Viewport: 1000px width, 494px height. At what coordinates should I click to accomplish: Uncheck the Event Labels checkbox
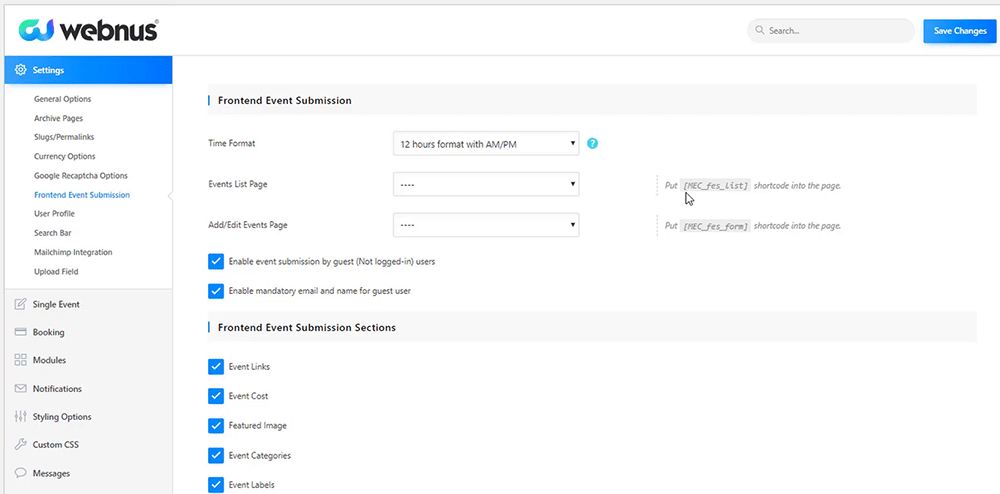pos(216,484)
